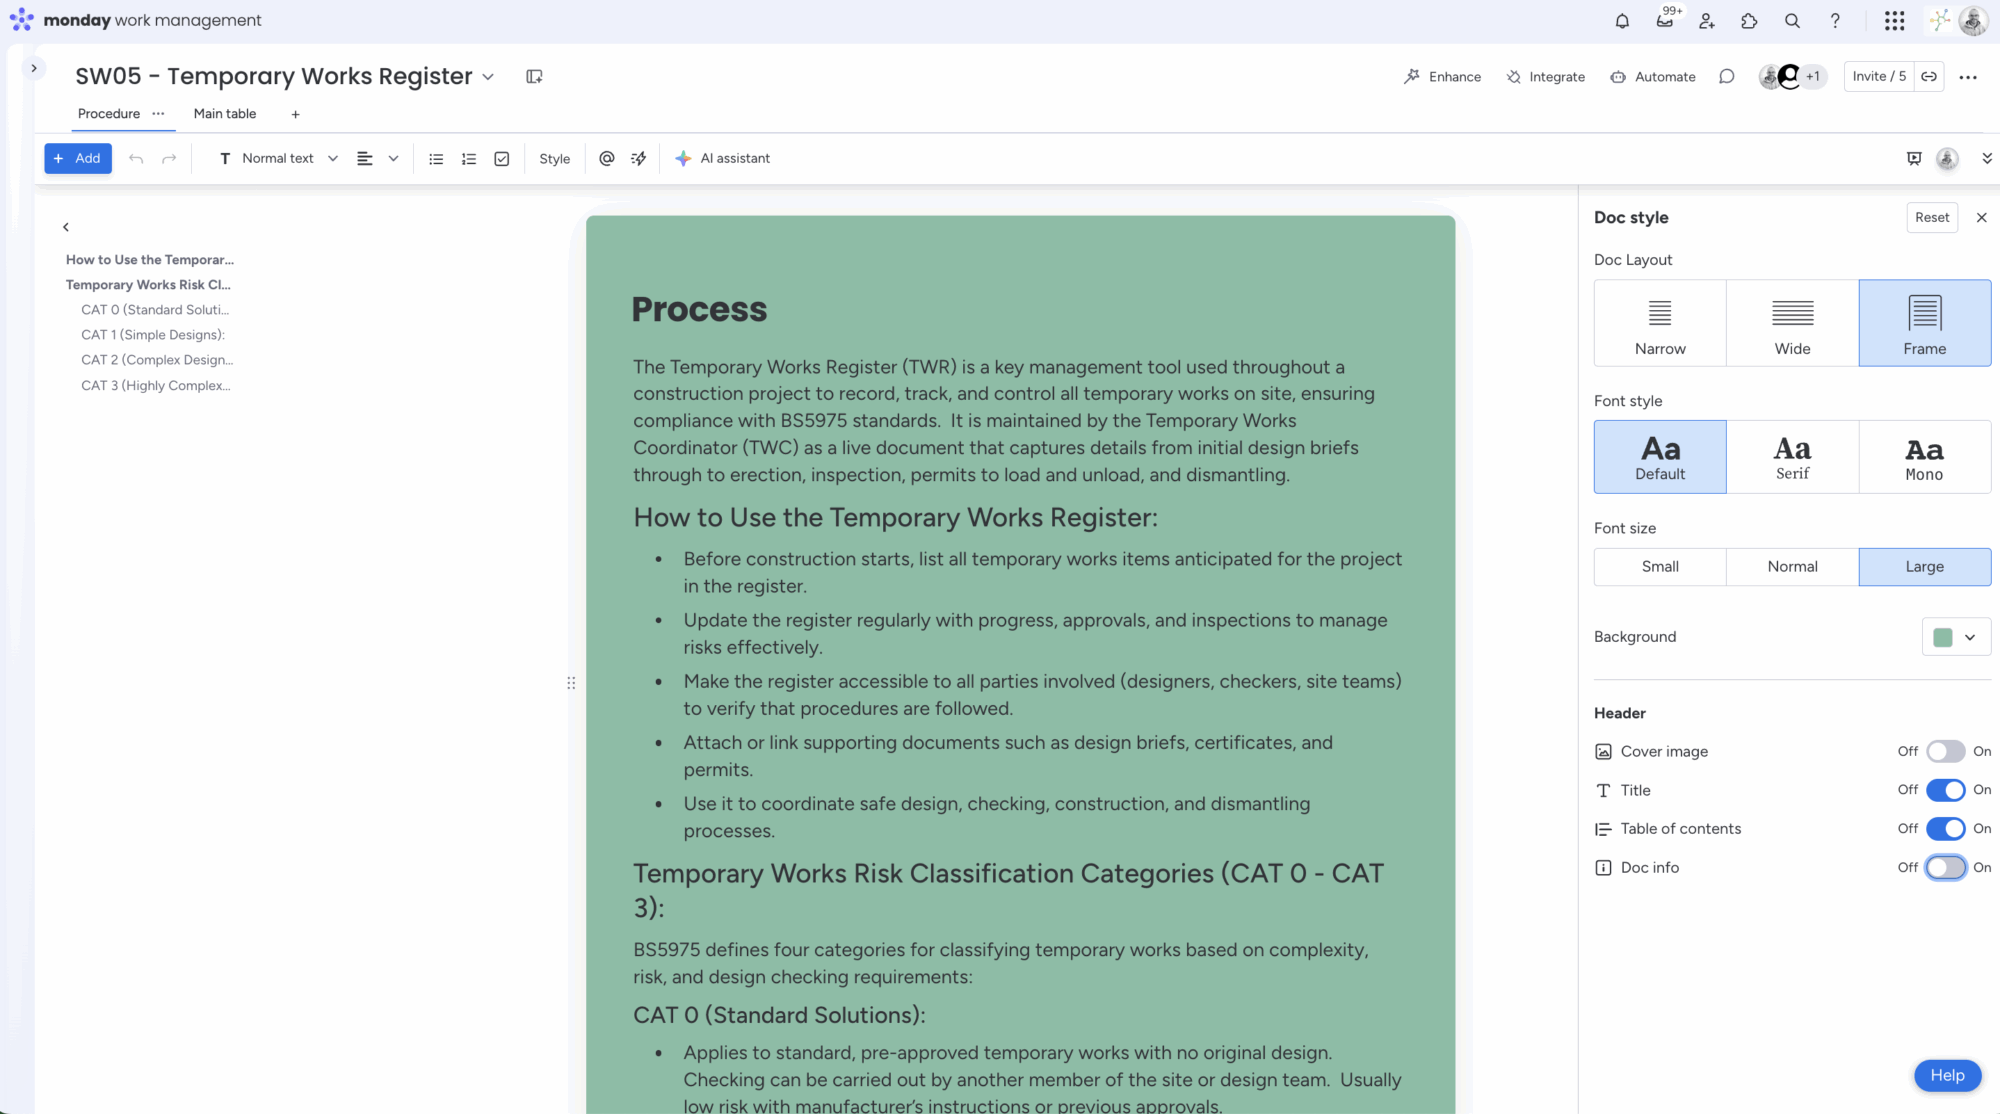
Task: Open the board description panel icon
Action: click(x=534, y=77)
